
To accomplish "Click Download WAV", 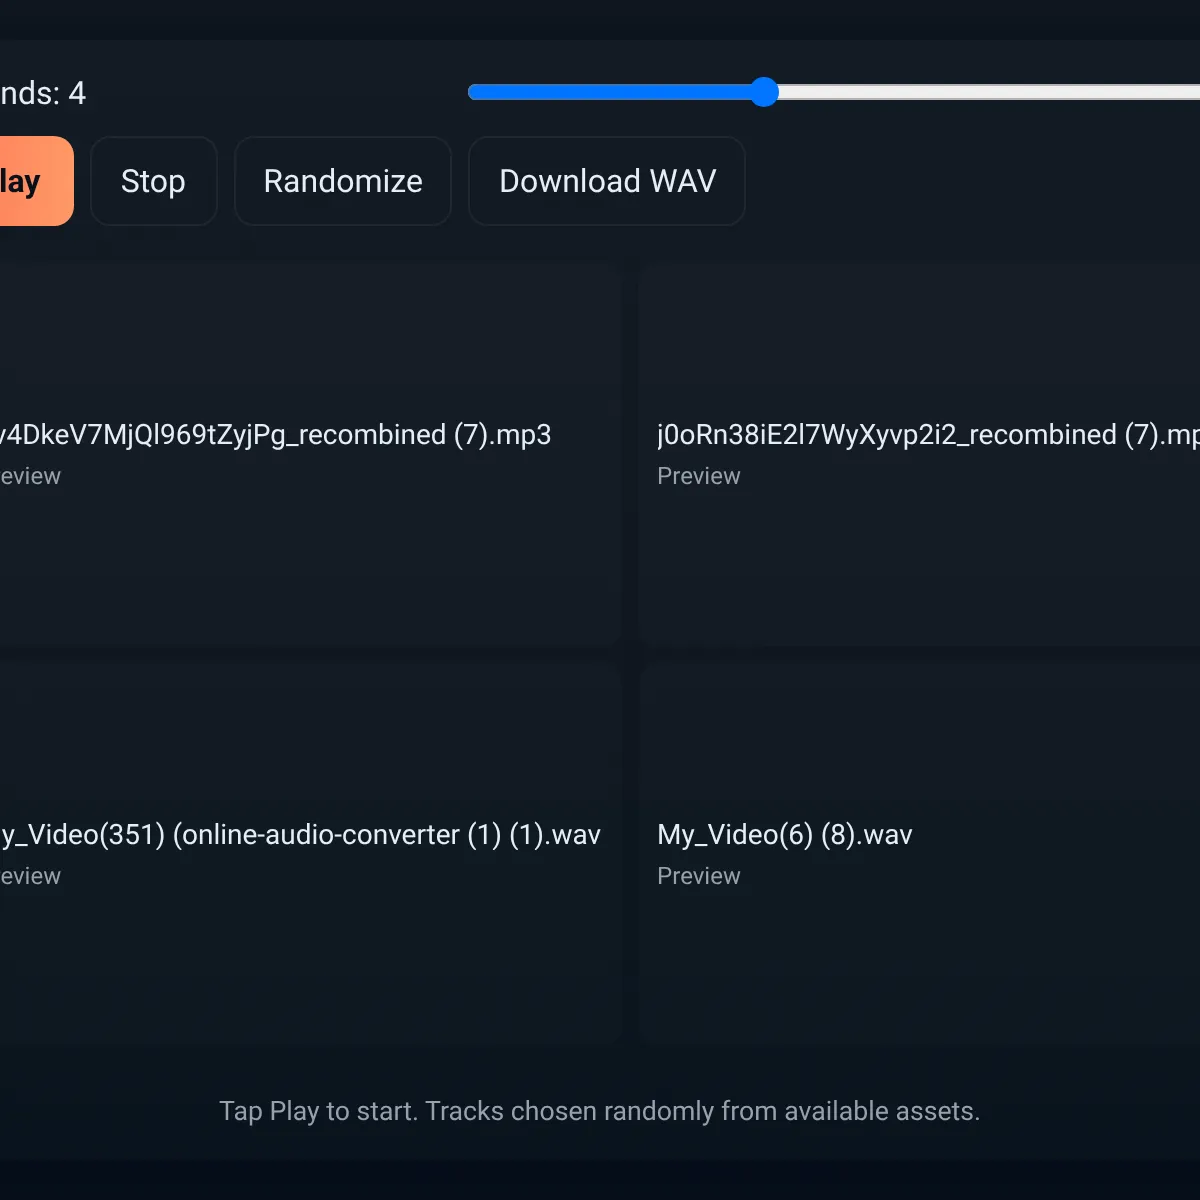I will (x=607, y=181).
